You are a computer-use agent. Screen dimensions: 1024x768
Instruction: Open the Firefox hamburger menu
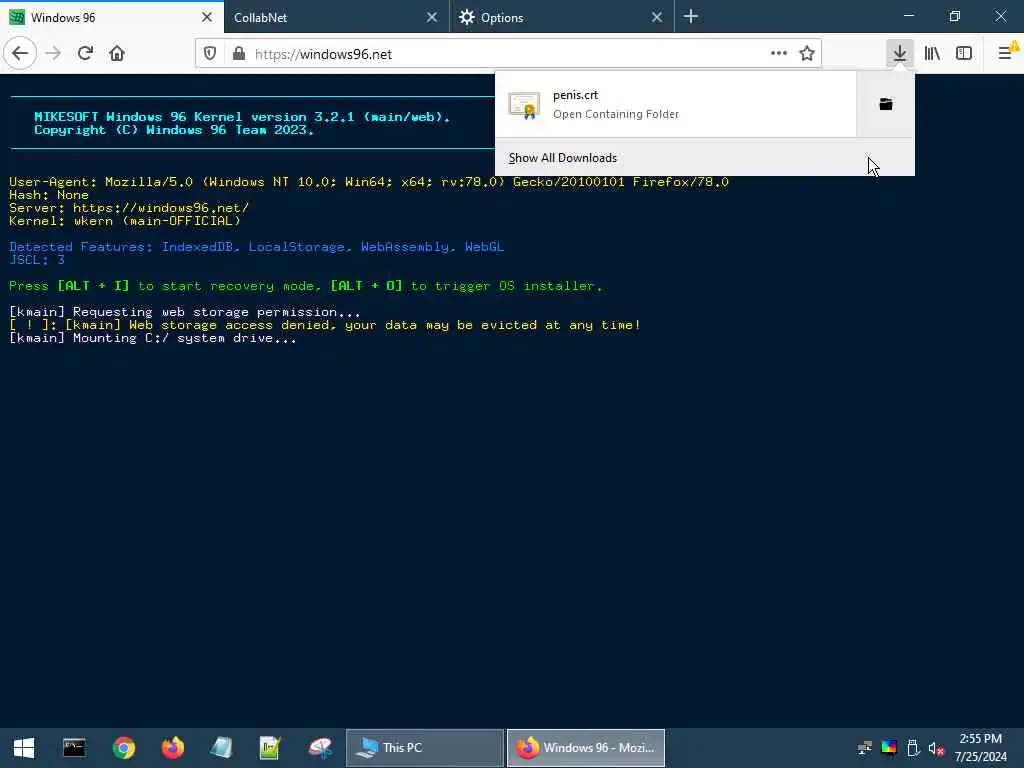tap(1005, 54)
